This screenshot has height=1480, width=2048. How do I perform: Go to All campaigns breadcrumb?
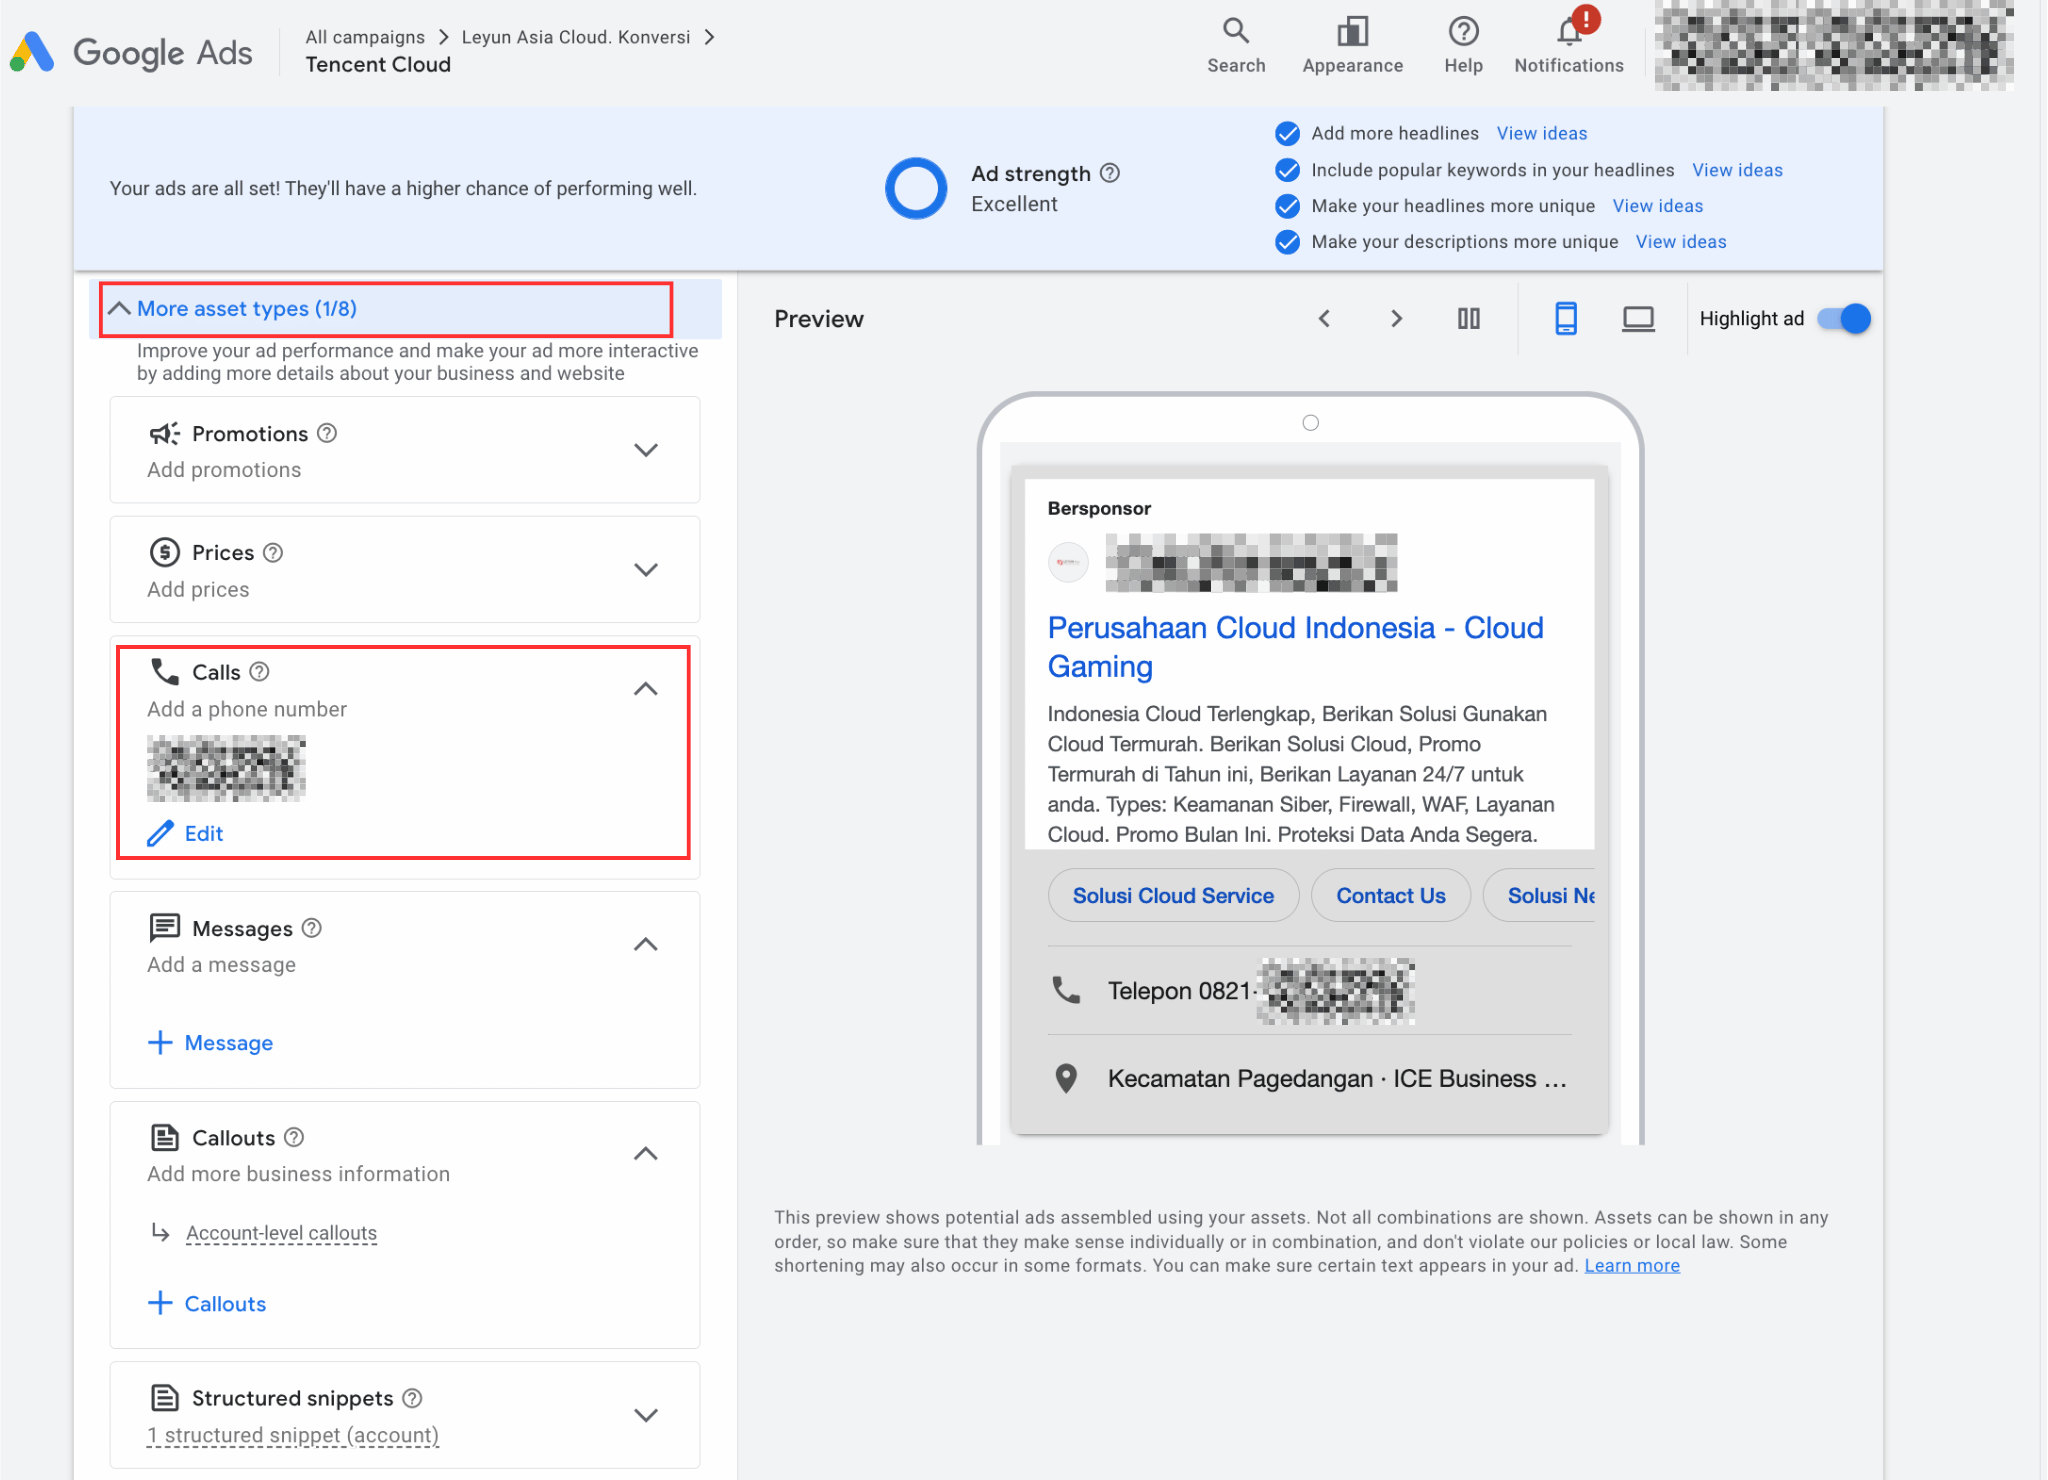[365, 37]
